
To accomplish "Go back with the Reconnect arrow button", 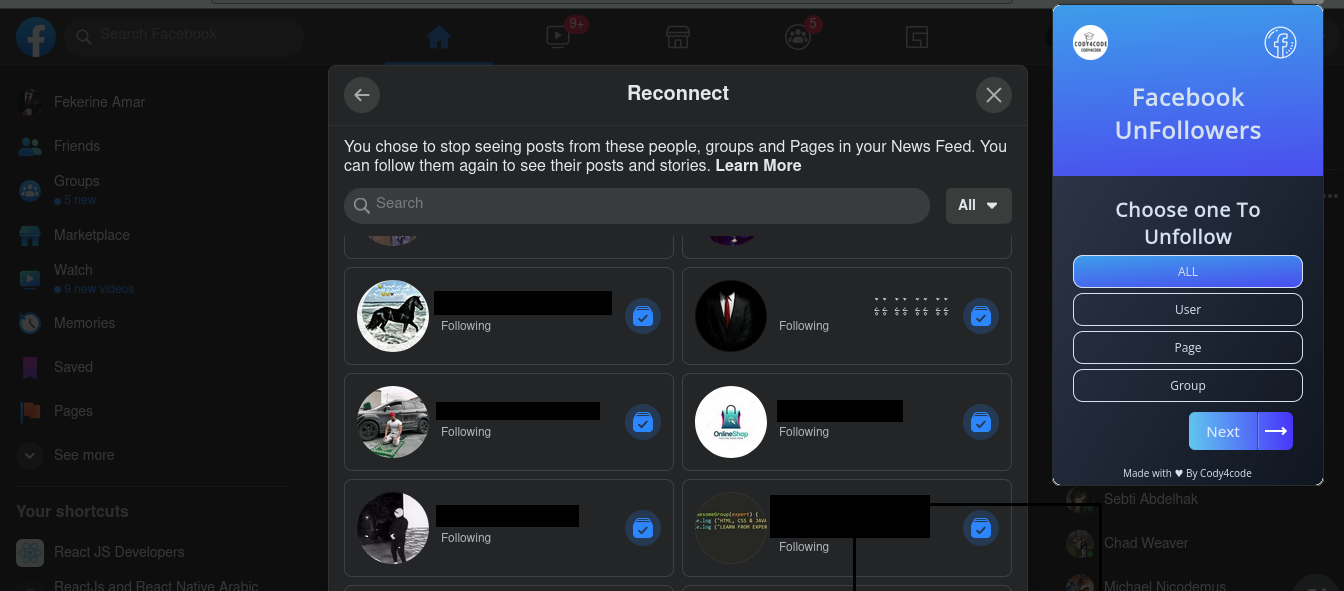I will click(362, 95).
